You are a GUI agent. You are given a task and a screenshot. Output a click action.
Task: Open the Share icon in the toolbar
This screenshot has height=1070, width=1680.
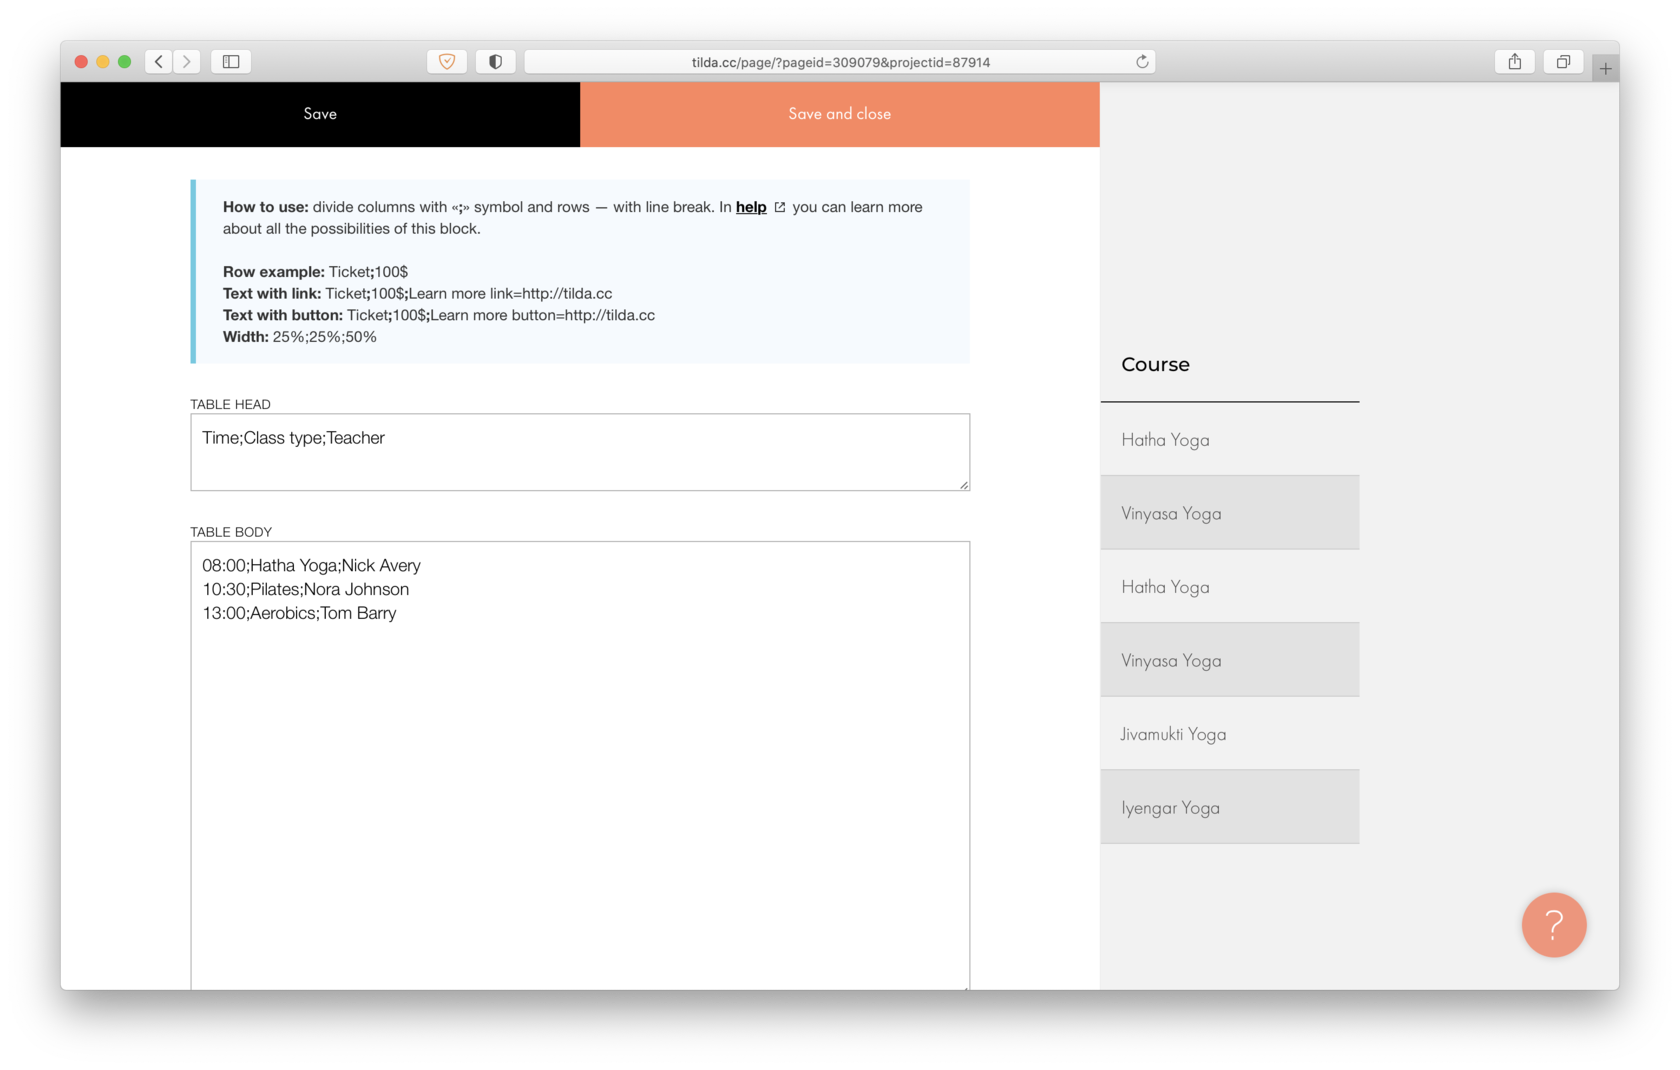[x=1515, y=62]
